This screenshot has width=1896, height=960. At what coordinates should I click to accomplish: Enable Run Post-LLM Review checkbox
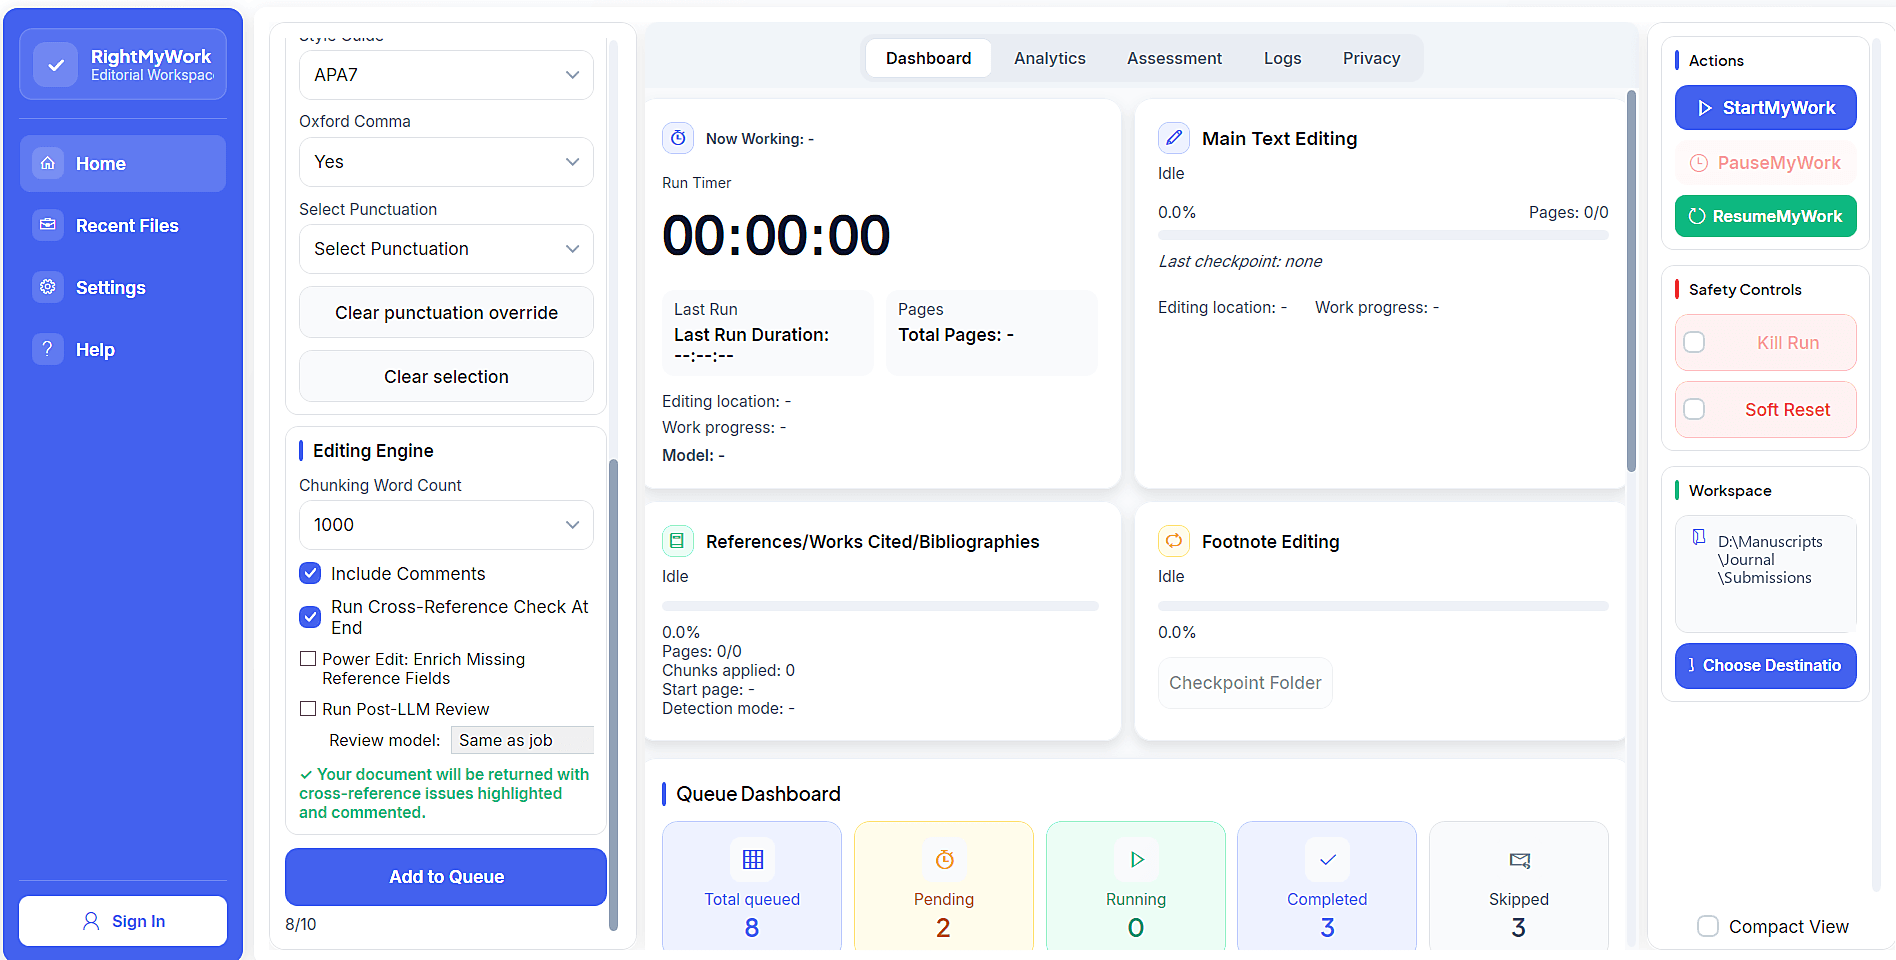pyautogui.click(x=308, y=709)
